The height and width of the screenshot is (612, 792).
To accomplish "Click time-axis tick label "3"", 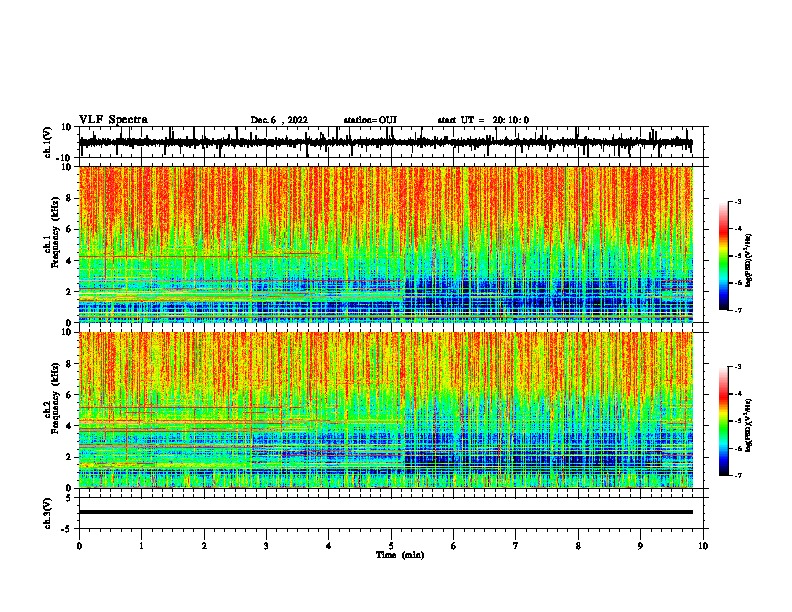I will tap(266, 546).
